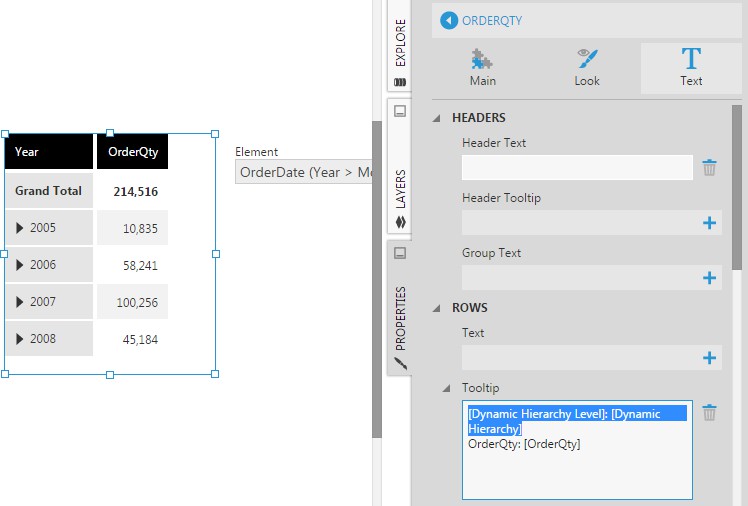Image resolution: width=748 pixels, height=506 pixels.
Task: Click the OrderQty column header
Action: click(x=132, y=152)
